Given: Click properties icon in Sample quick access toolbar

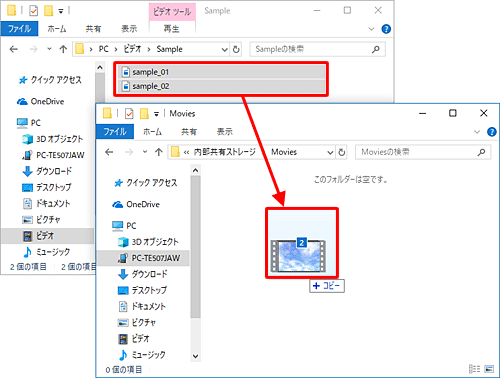Looking at the screenshot, I should pyautogui.click(x=33, y=11).
